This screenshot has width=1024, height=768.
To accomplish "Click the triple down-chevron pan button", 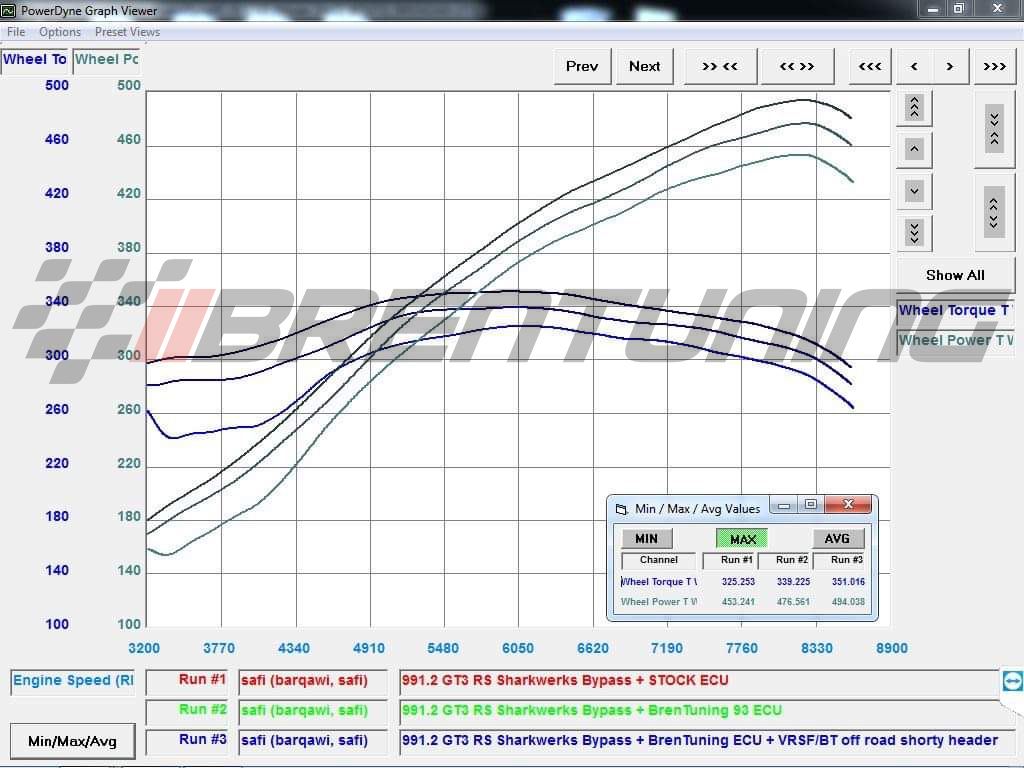I will click(x=914, y=232).
